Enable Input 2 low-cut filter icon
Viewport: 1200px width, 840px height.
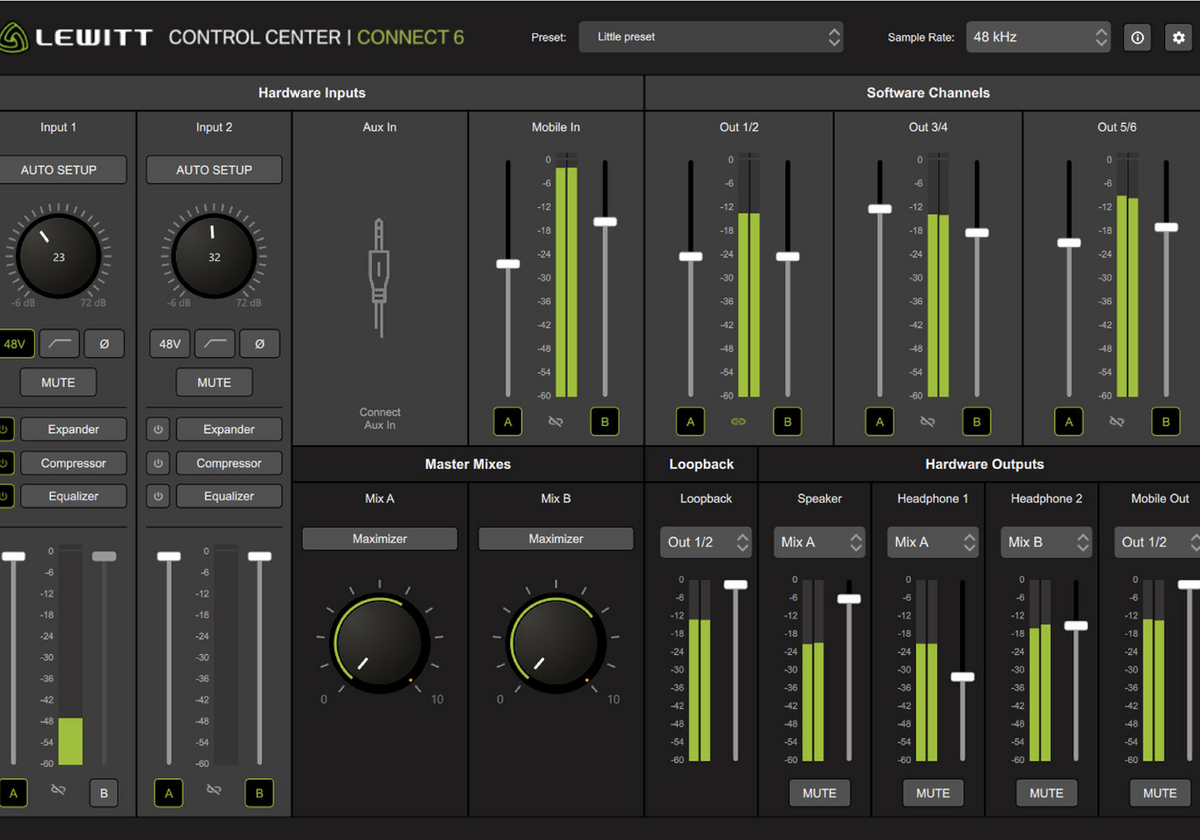tap(215, 344)
